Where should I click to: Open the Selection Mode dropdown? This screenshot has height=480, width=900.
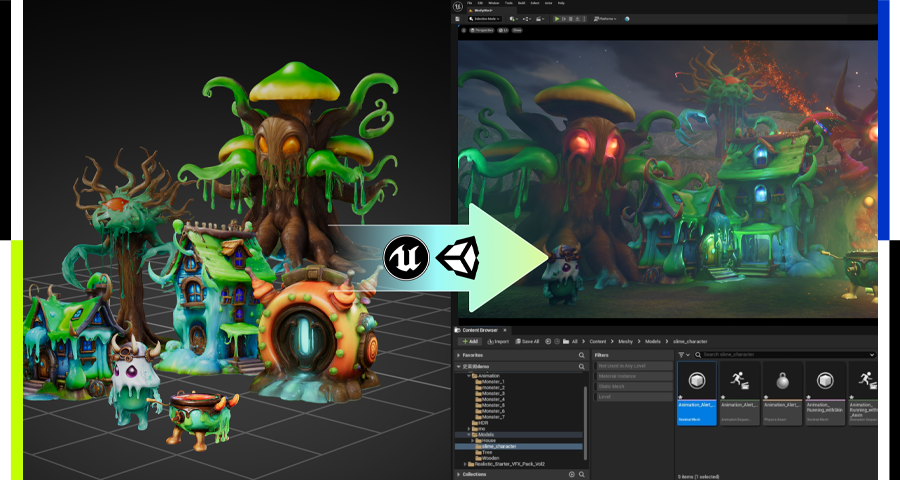click(x=487, y=18)
